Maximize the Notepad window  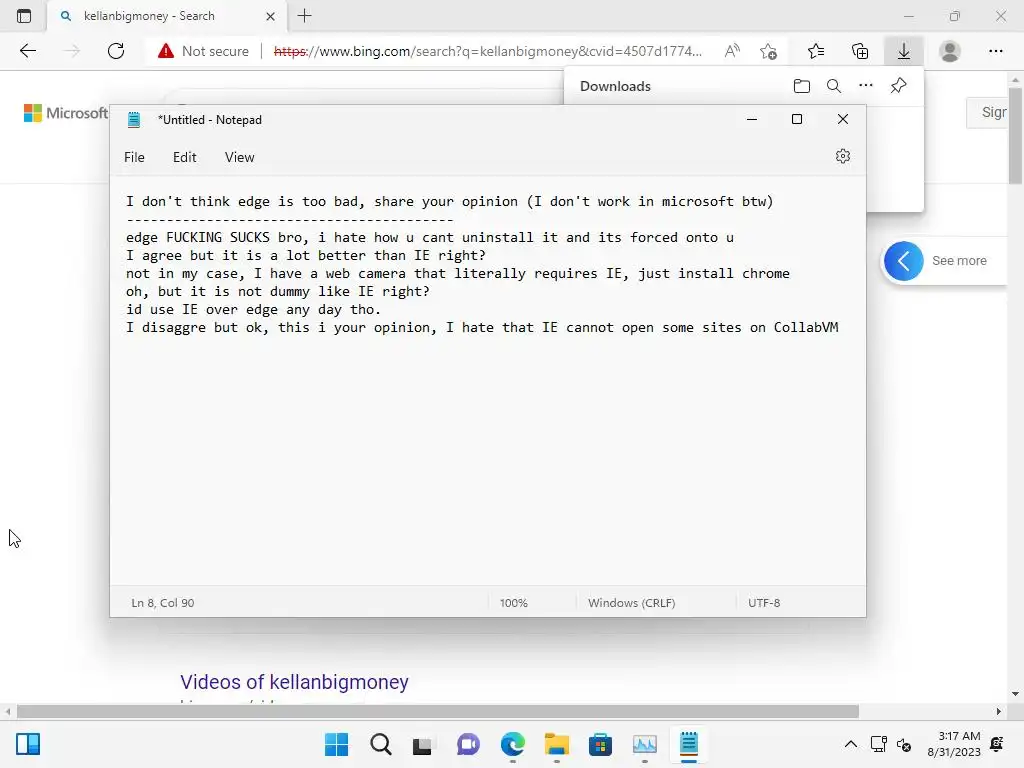tap(797, 119)
